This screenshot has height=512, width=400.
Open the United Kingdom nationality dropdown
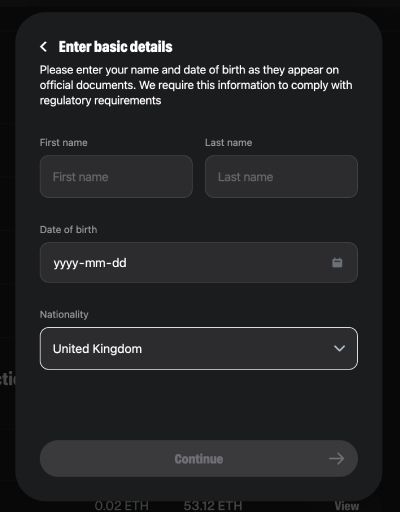click(x=199, y=348)
